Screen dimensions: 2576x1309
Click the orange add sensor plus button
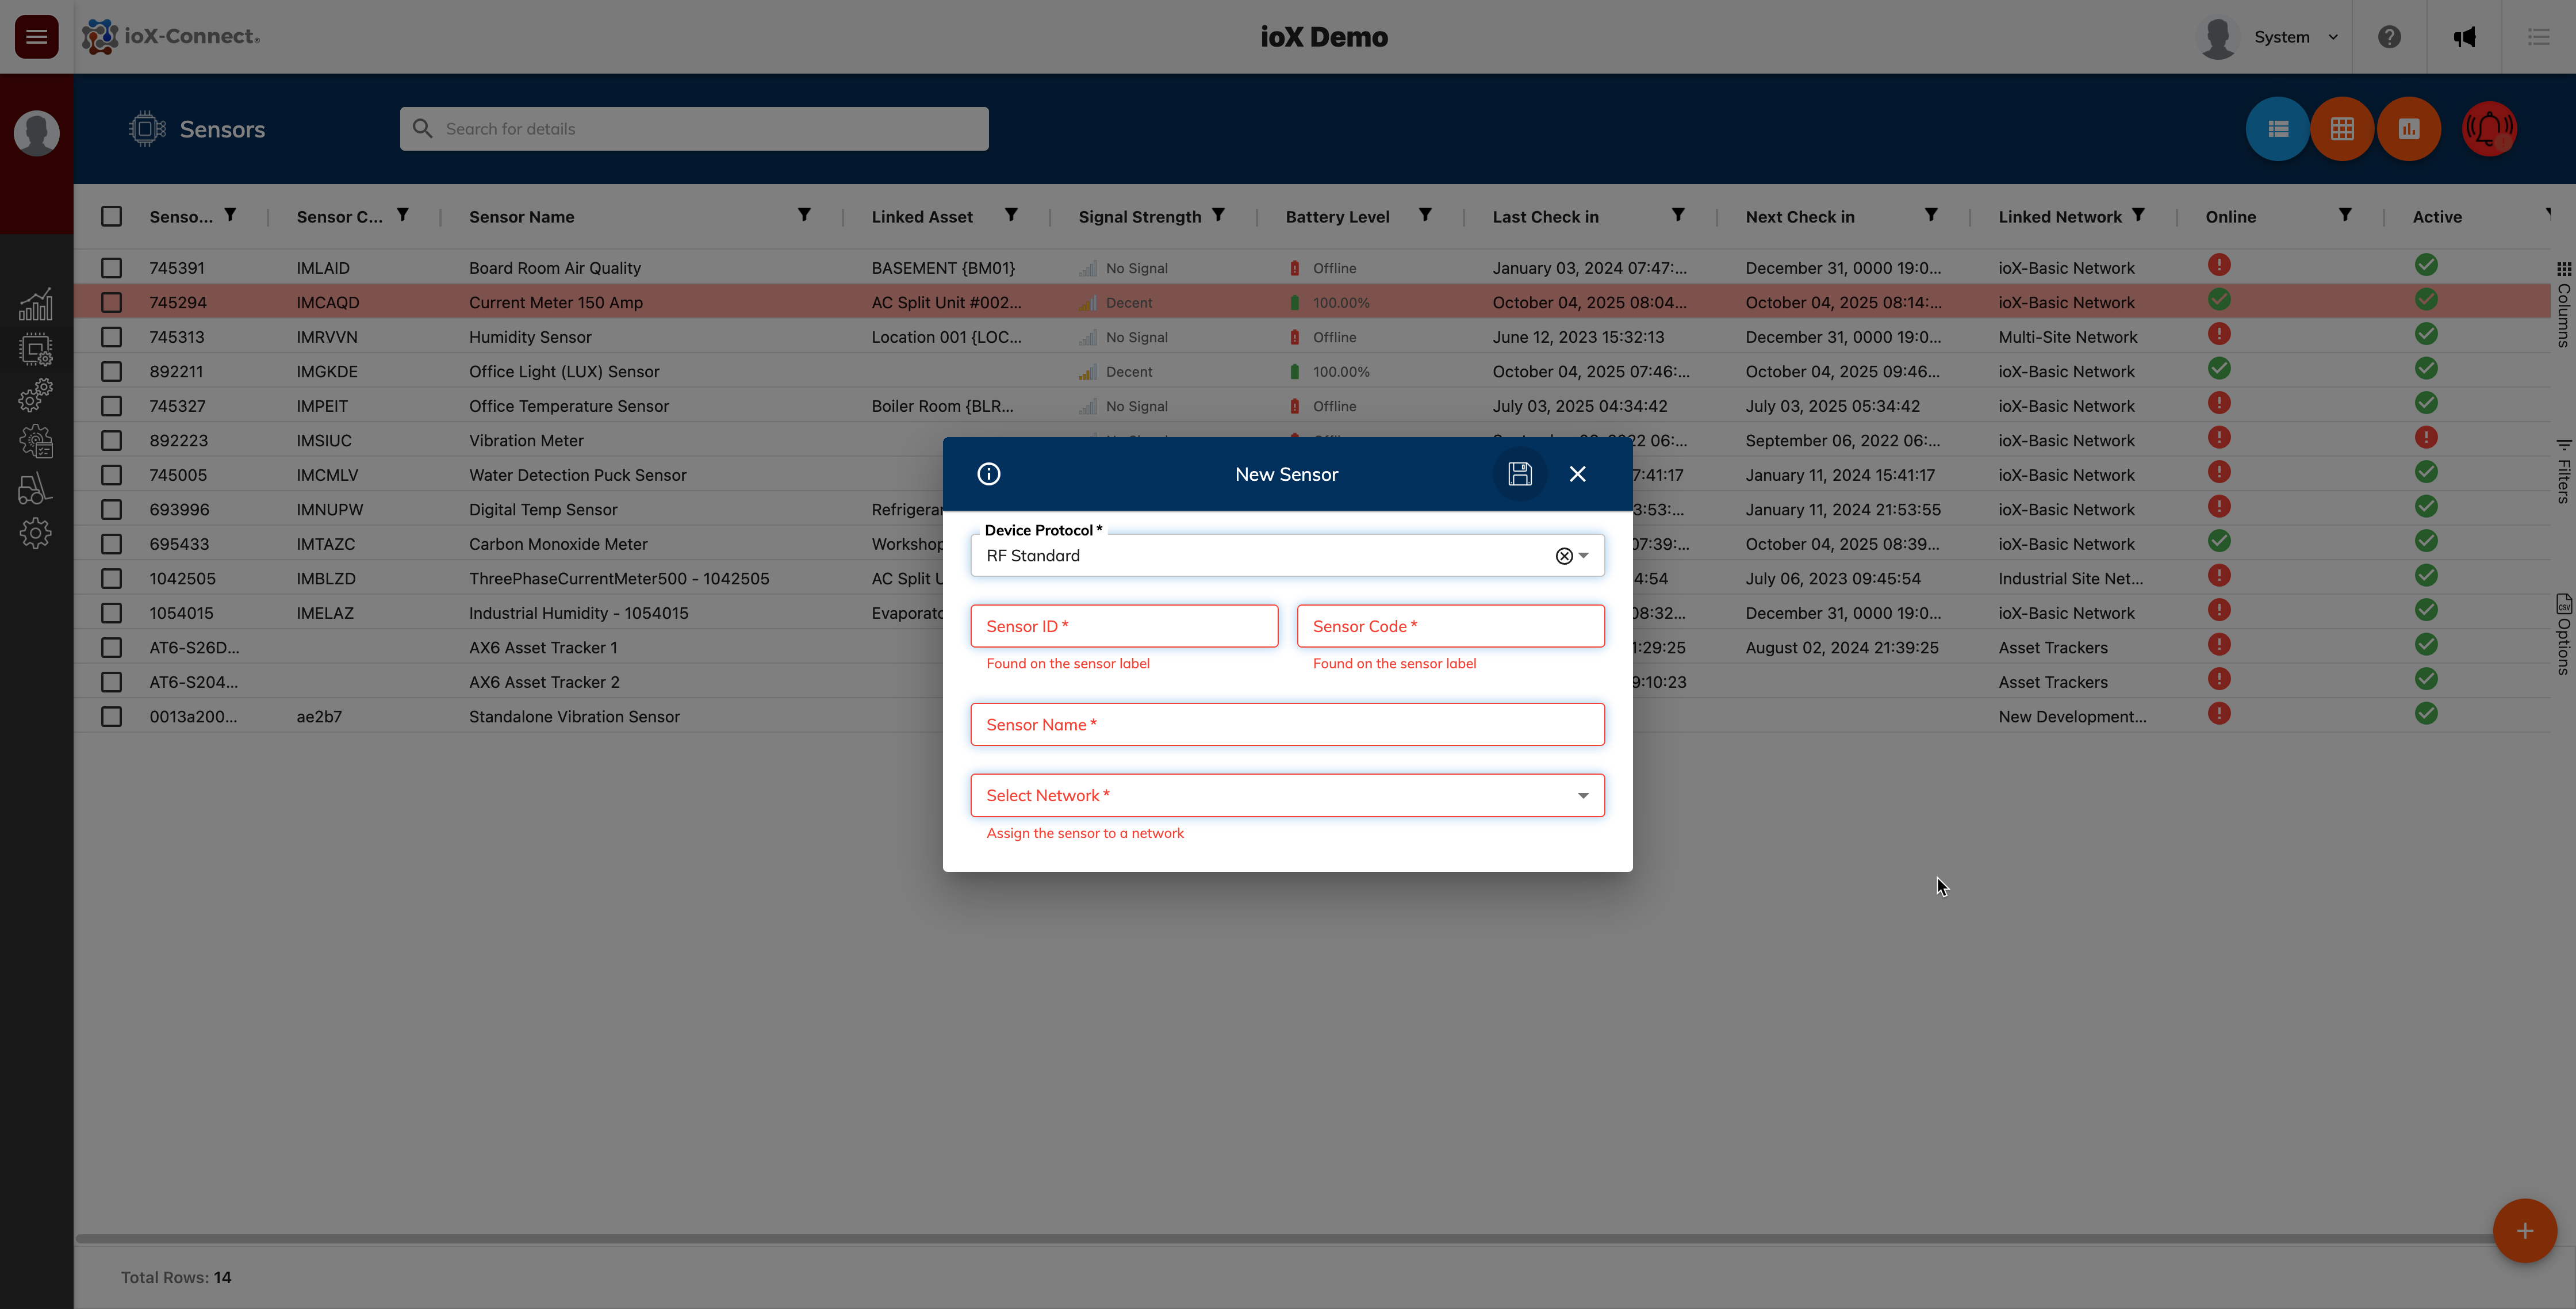(2524, 1231)
